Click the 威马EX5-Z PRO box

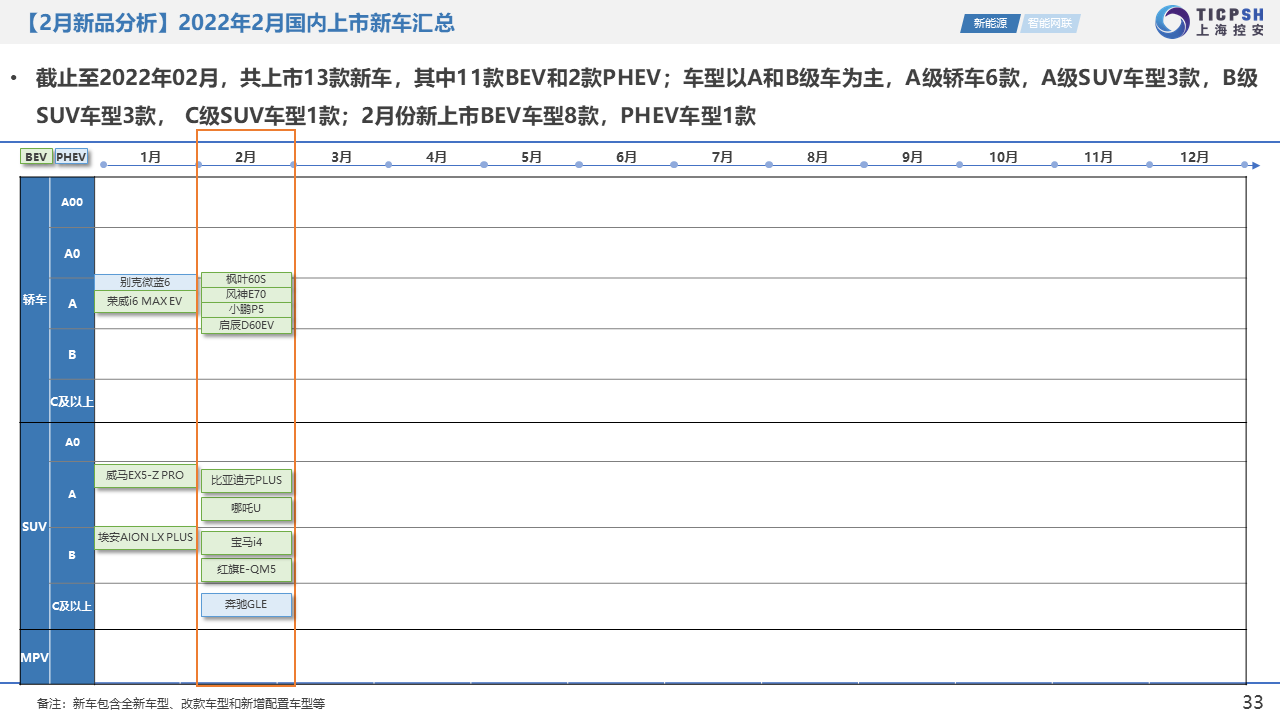[x=145, y=475]
